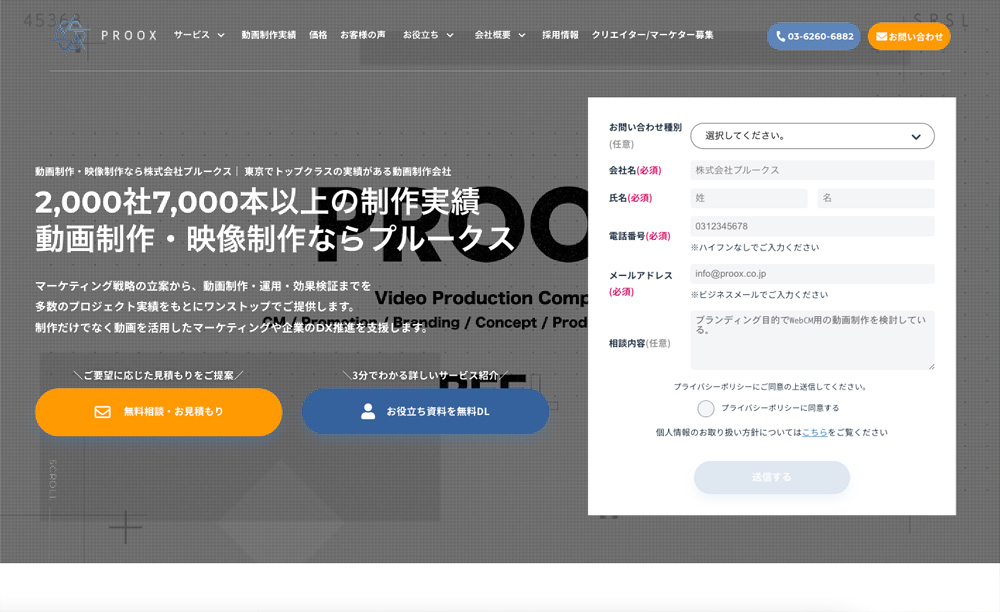Viewport: 1000px width, 612px height.
Task: Call via the 03-6260-6882 button
Action: click(814, 36)
